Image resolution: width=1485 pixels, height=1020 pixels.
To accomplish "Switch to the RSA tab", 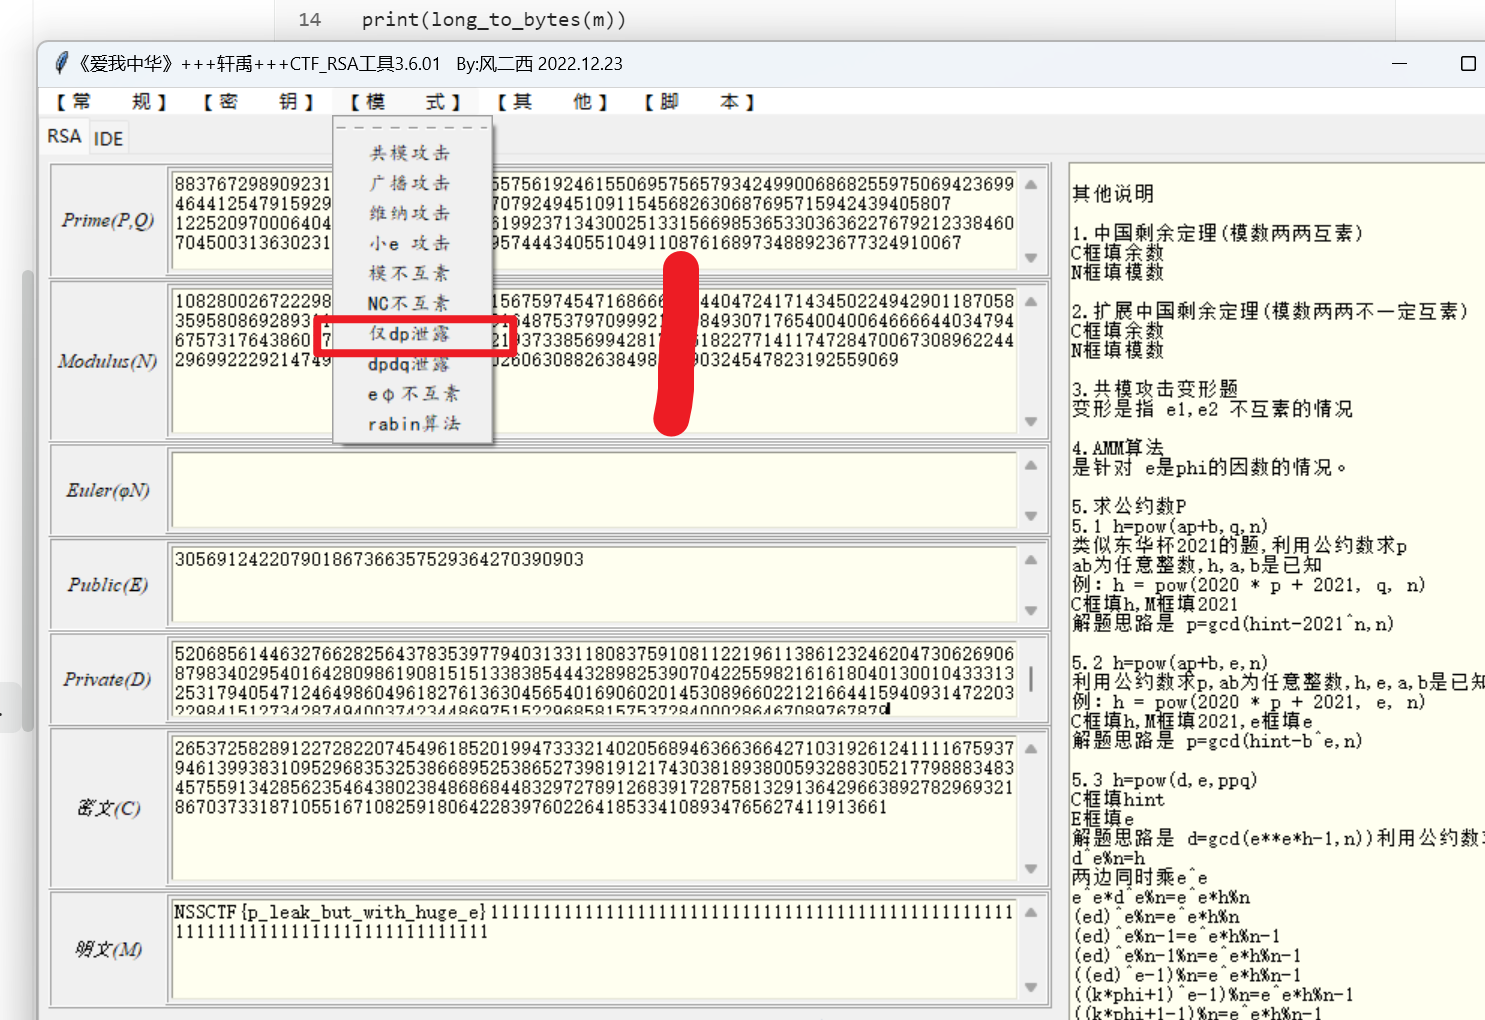I will pyautogui.click(x=64, y=136).
